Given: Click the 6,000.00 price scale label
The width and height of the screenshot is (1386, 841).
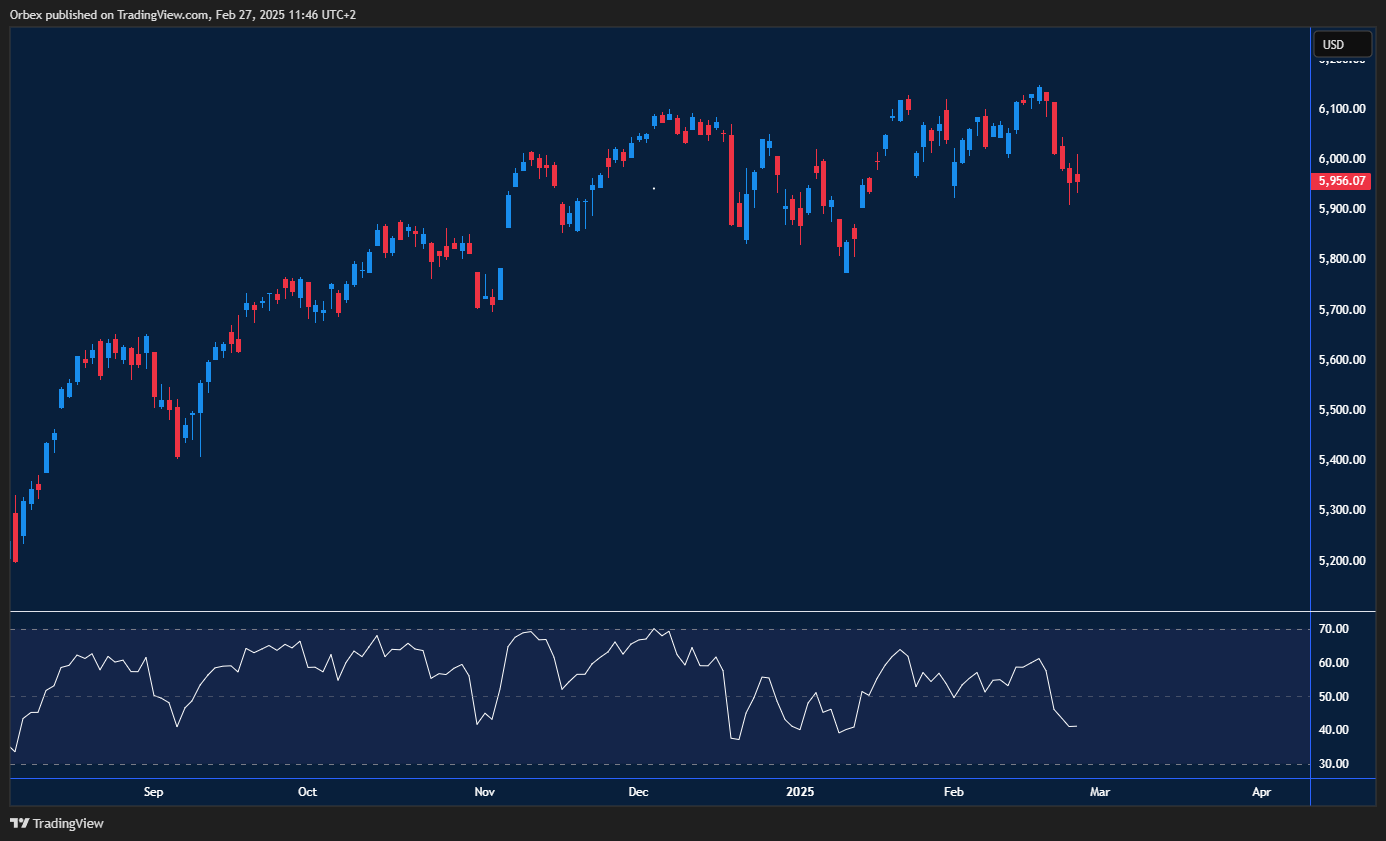Looking at the screenshot, I should tap(1342, 158).
